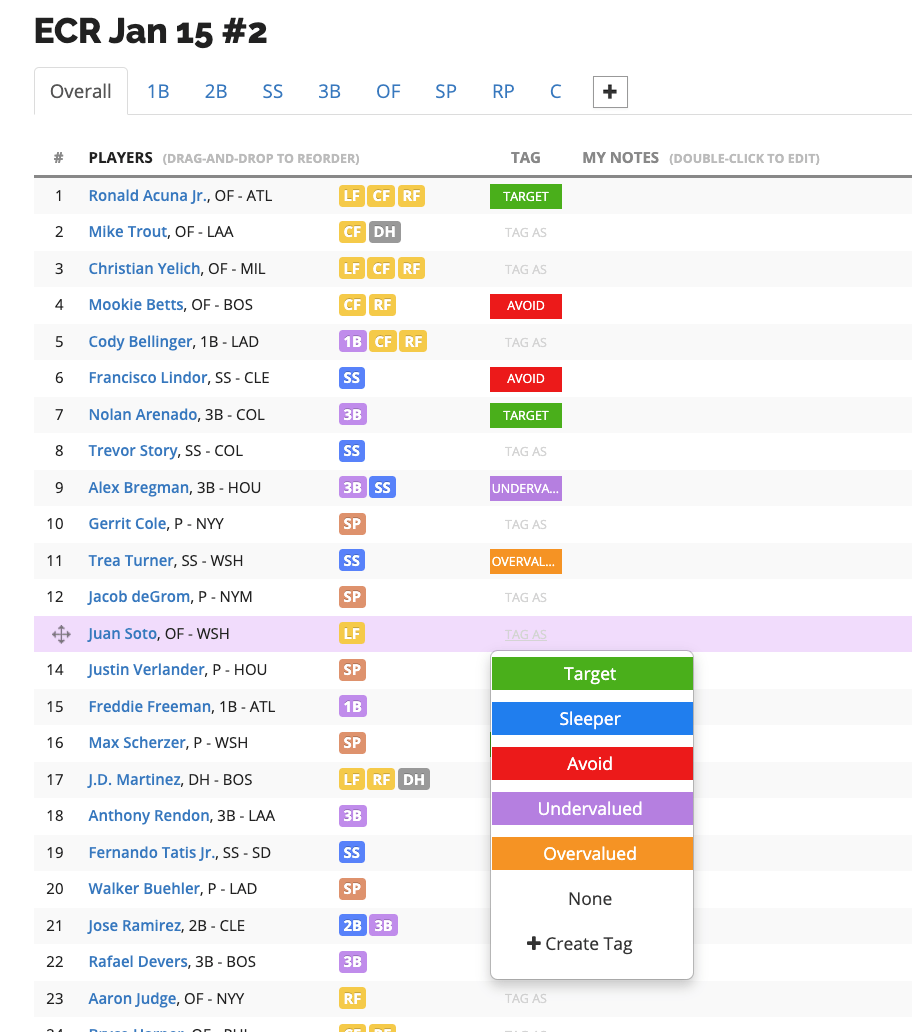
Task: Click the LF position badge beside Ronald Acuna Jr.
Action: point(352,196)
